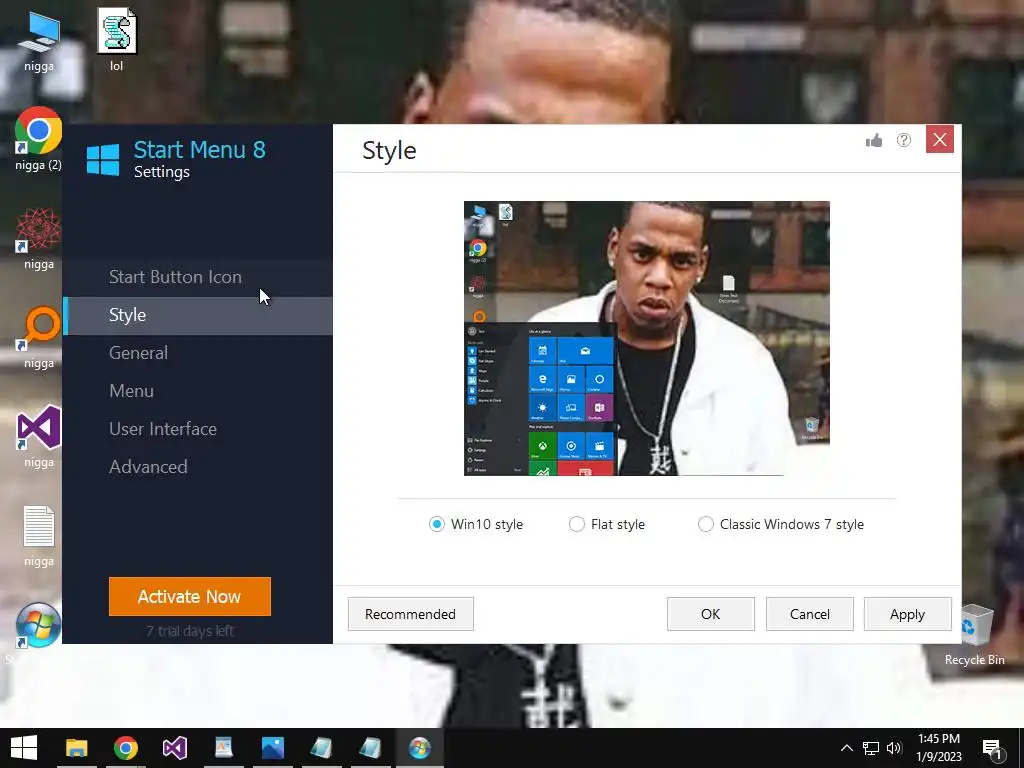Open Visual Studio from the taskbar
This screenshot has width=1024, height=768.
175,748
